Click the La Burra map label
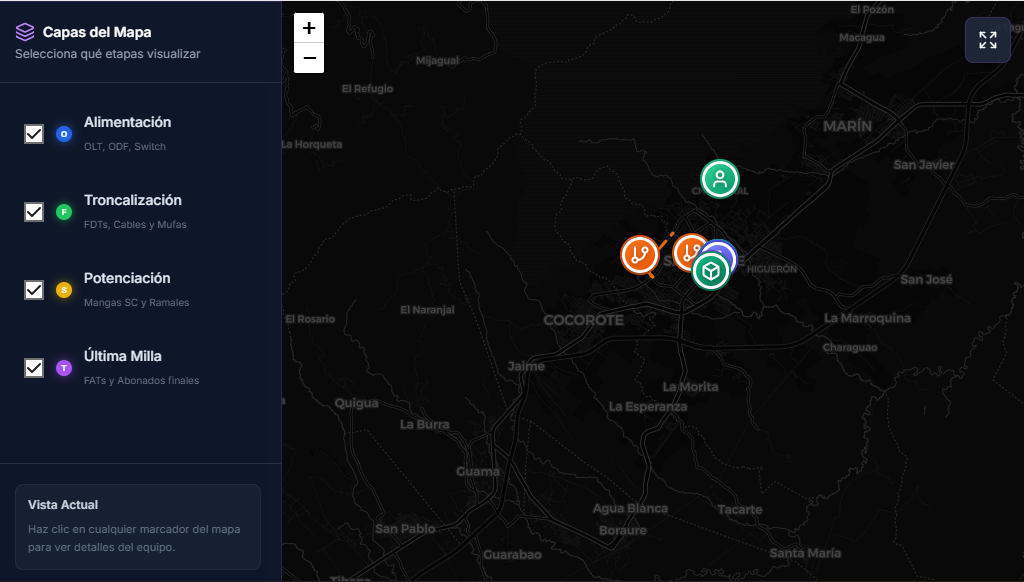 [x=424, y=425]
